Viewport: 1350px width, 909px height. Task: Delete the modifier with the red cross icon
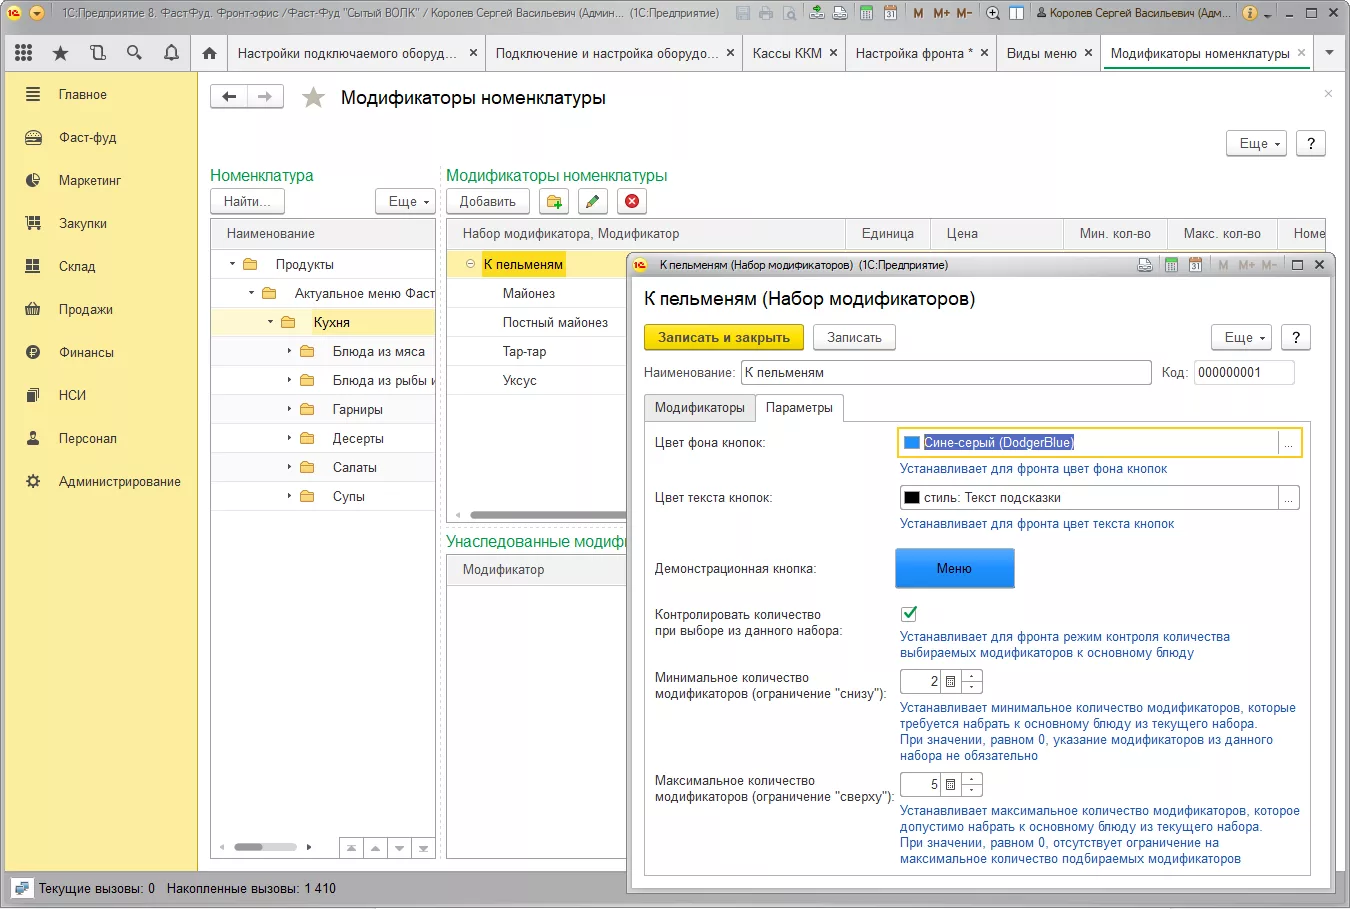(632, 201)
